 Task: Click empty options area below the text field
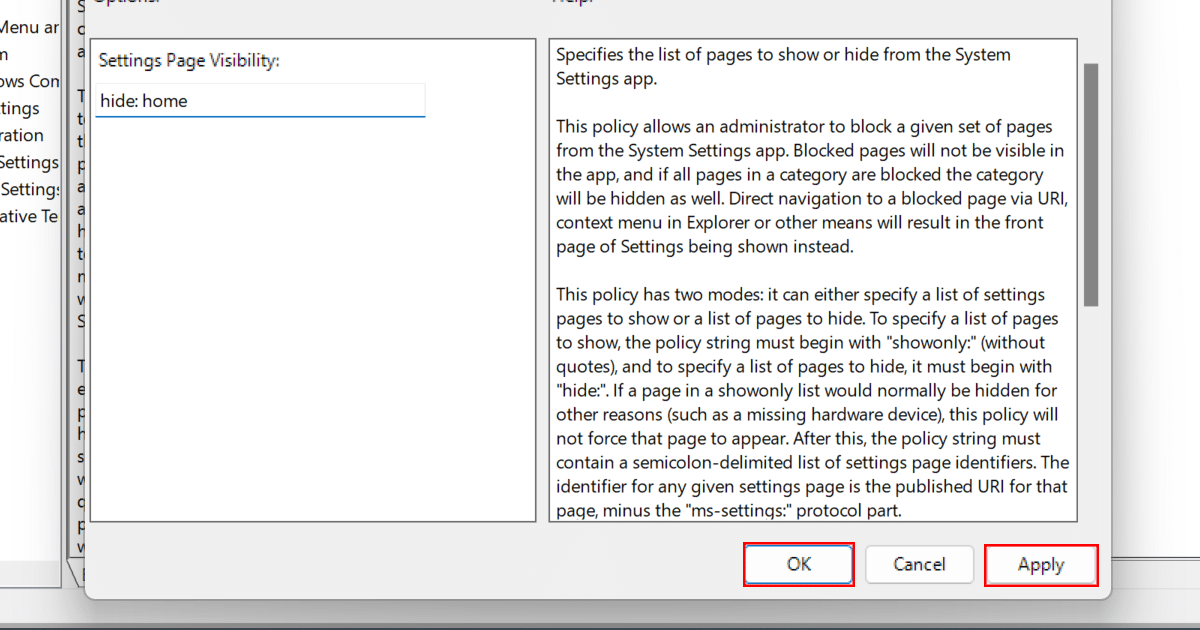pyautogui.click(x=312, y=320)
